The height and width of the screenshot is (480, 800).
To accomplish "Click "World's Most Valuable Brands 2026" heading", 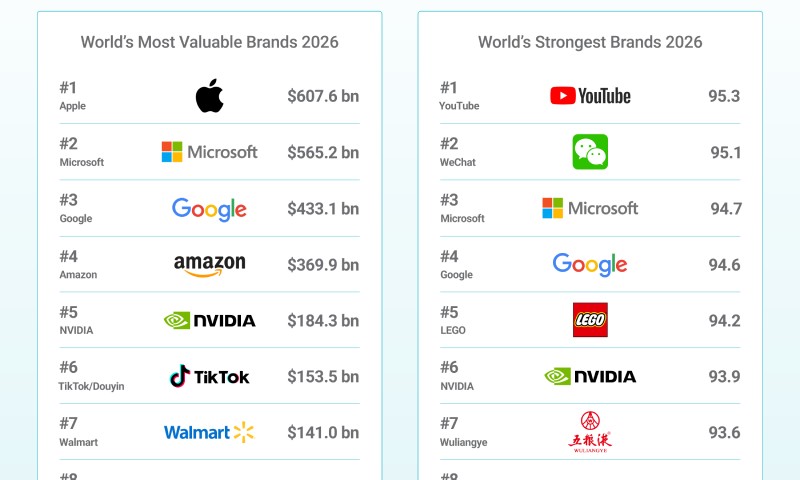I will pyautogui.click(x=209, y=42).
